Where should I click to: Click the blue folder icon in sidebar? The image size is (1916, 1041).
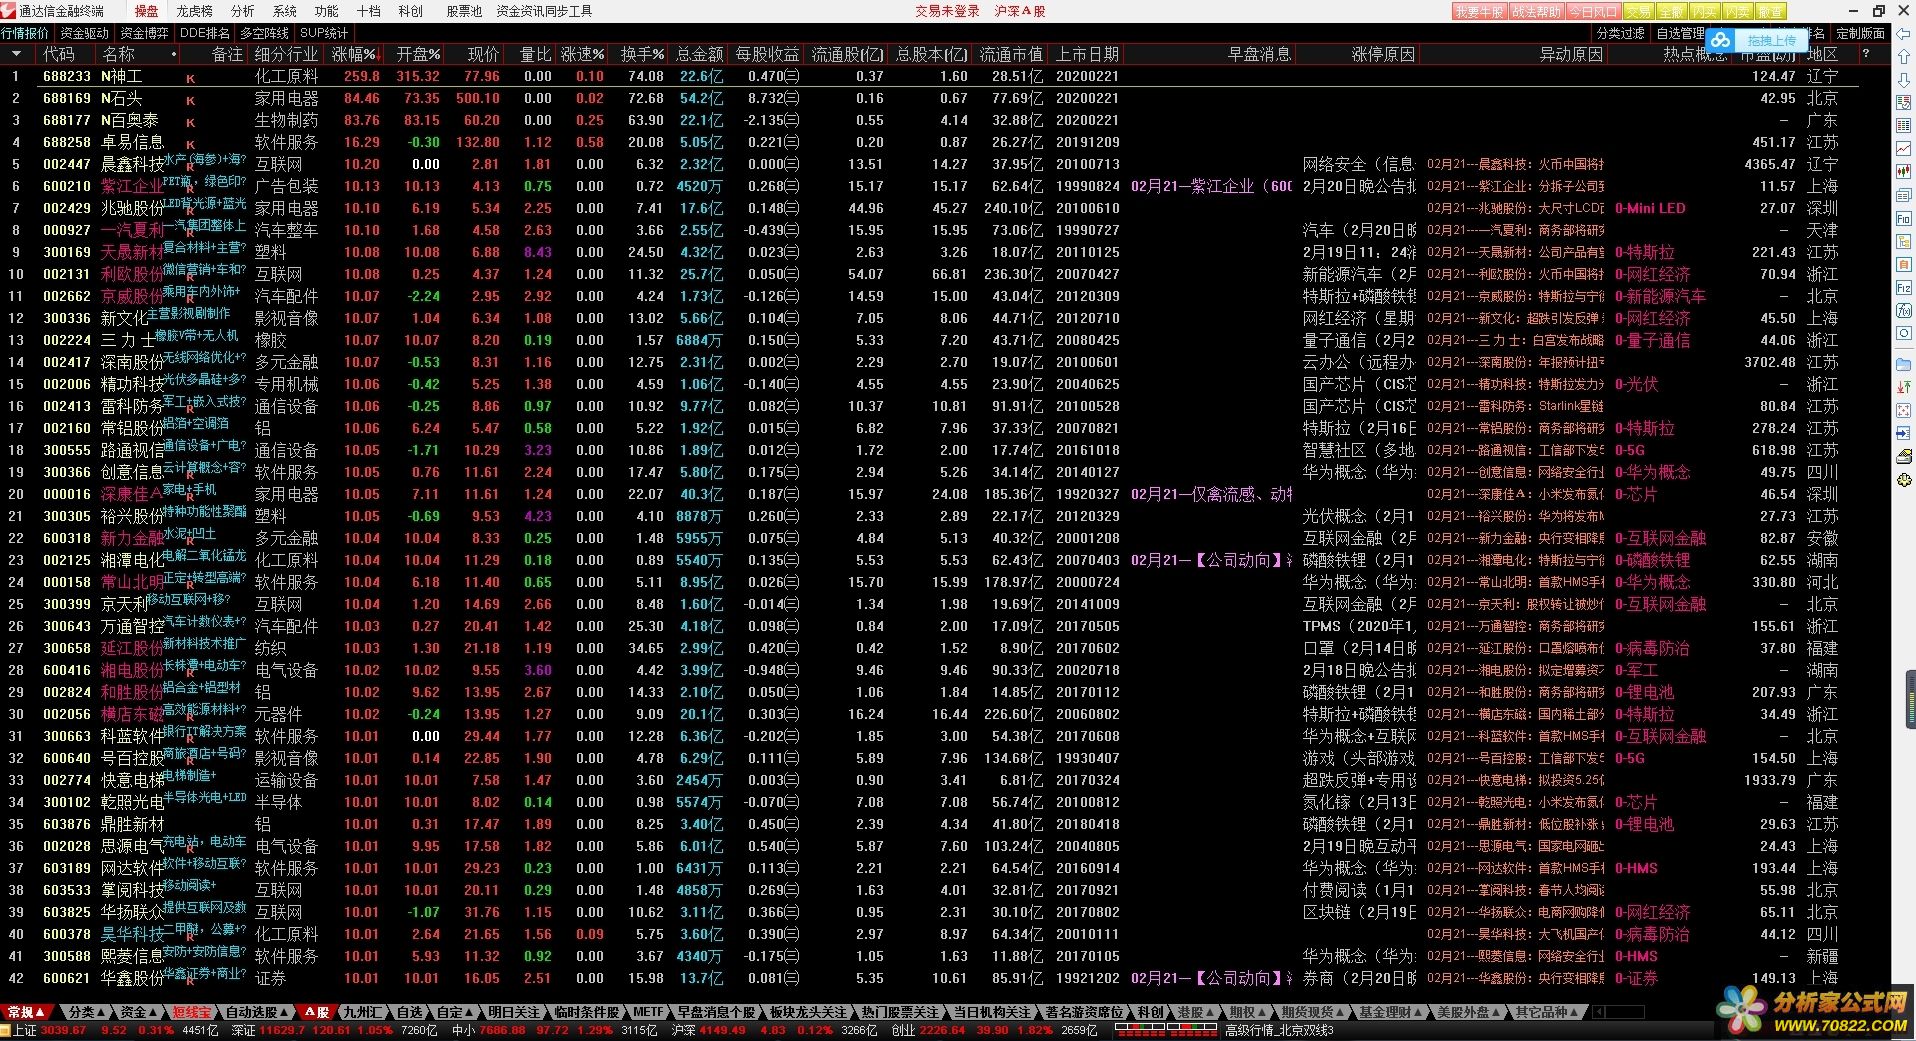(x=1904, y=365)
